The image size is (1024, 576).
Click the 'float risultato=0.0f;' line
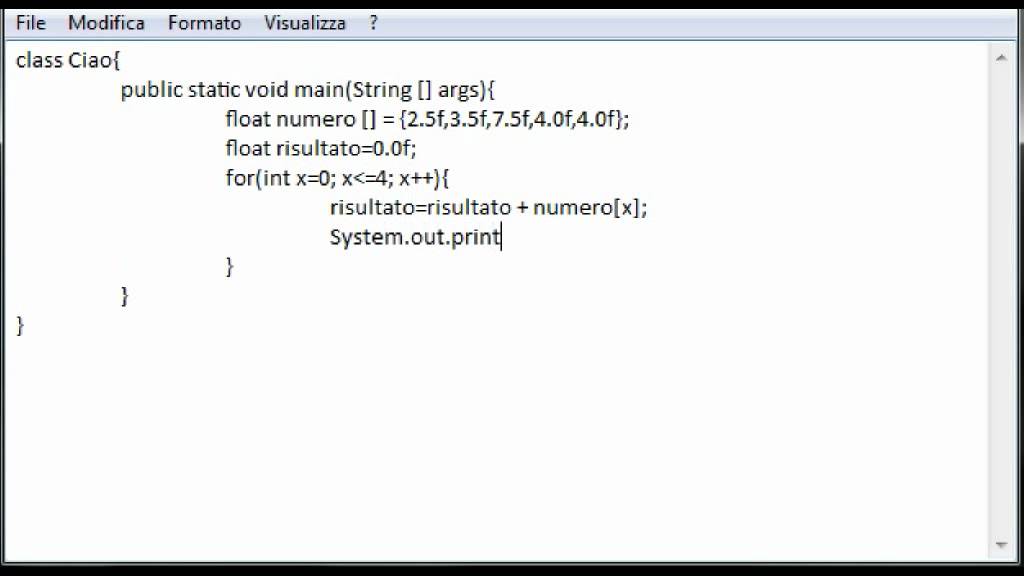(x=320, y=149)
